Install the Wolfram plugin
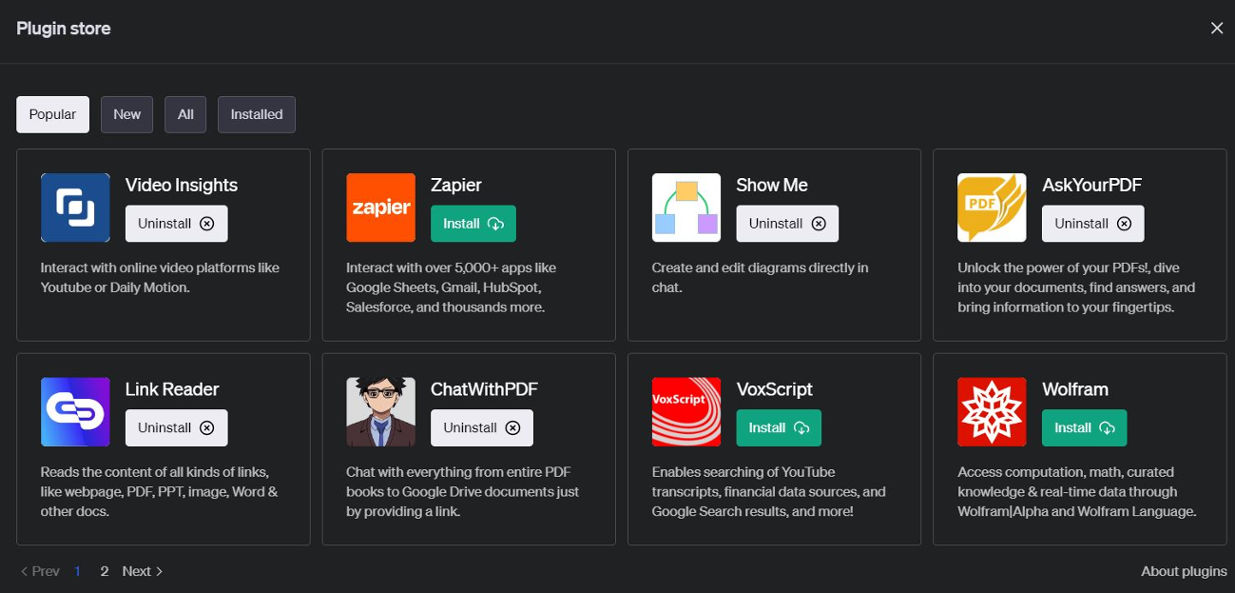 [x=1084, y=428]
